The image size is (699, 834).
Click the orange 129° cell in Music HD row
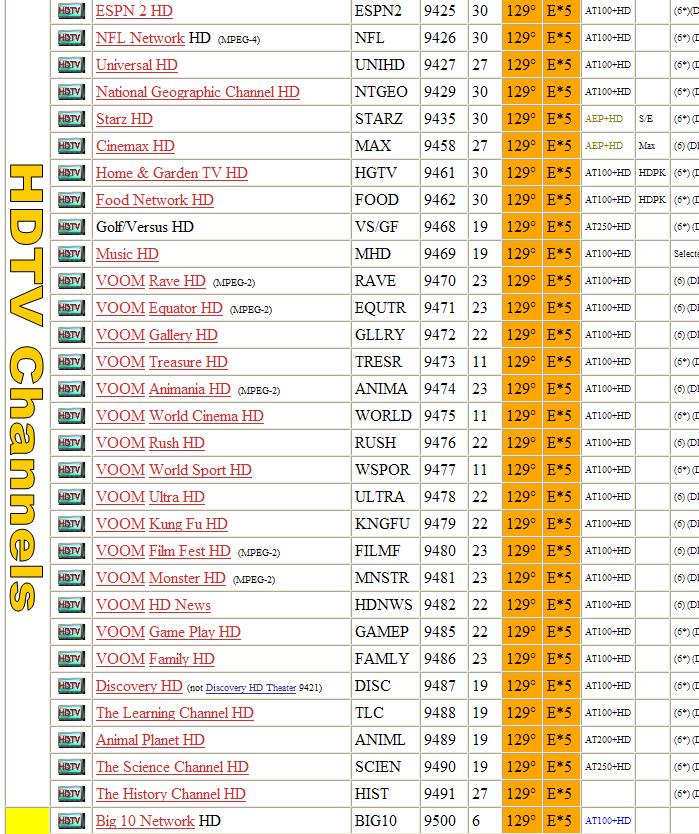click(x=520, y=254)
